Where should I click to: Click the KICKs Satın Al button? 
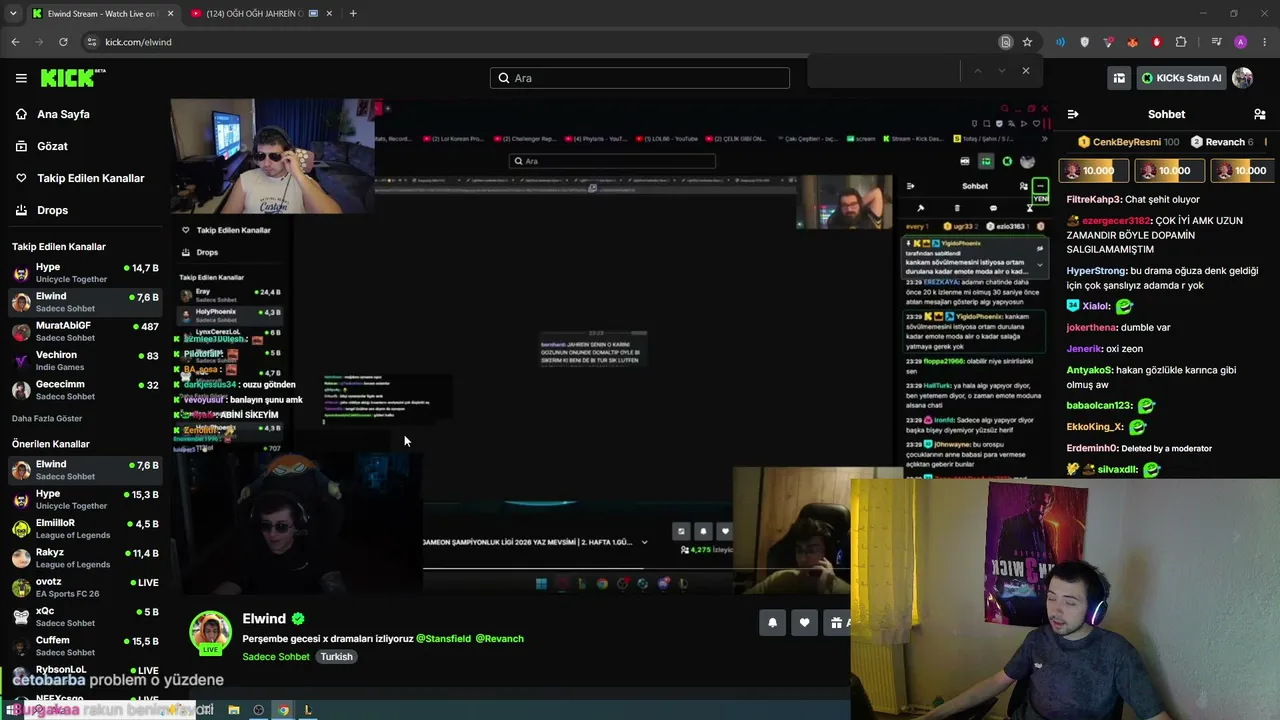(1181, 78)
